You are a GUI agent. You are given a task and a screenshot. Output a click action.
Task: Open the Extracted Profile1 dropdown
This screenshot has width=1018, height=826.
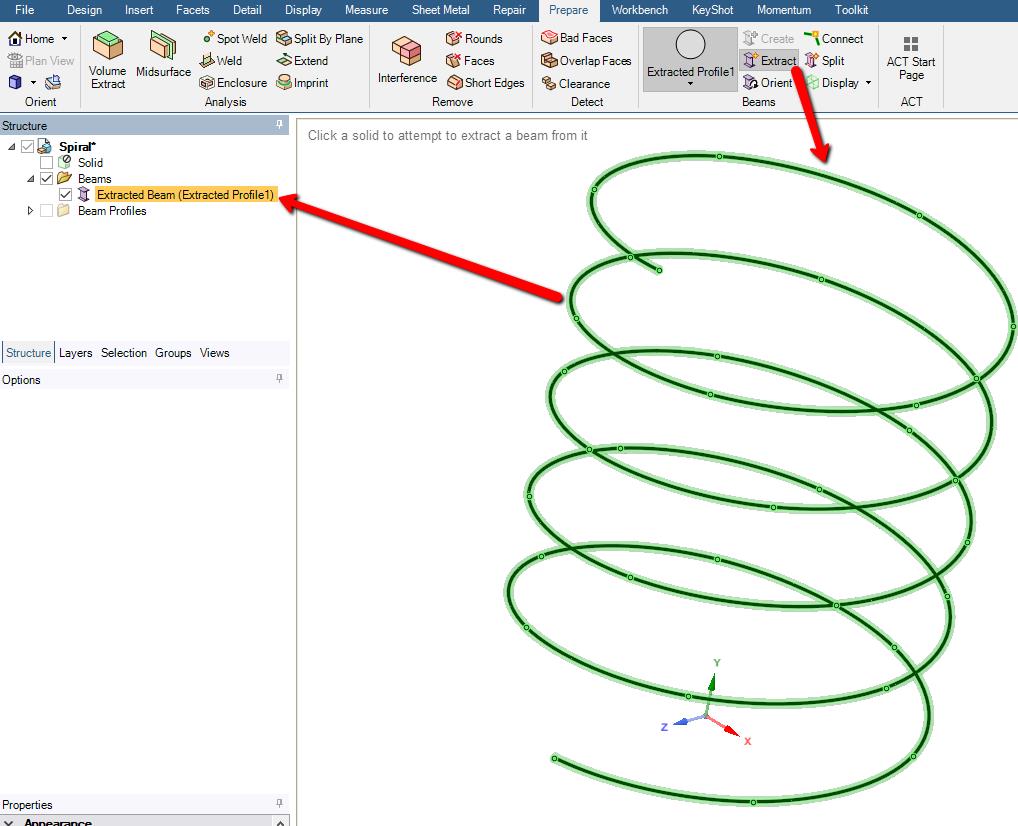pyautogui.click(x=690, y=84)
